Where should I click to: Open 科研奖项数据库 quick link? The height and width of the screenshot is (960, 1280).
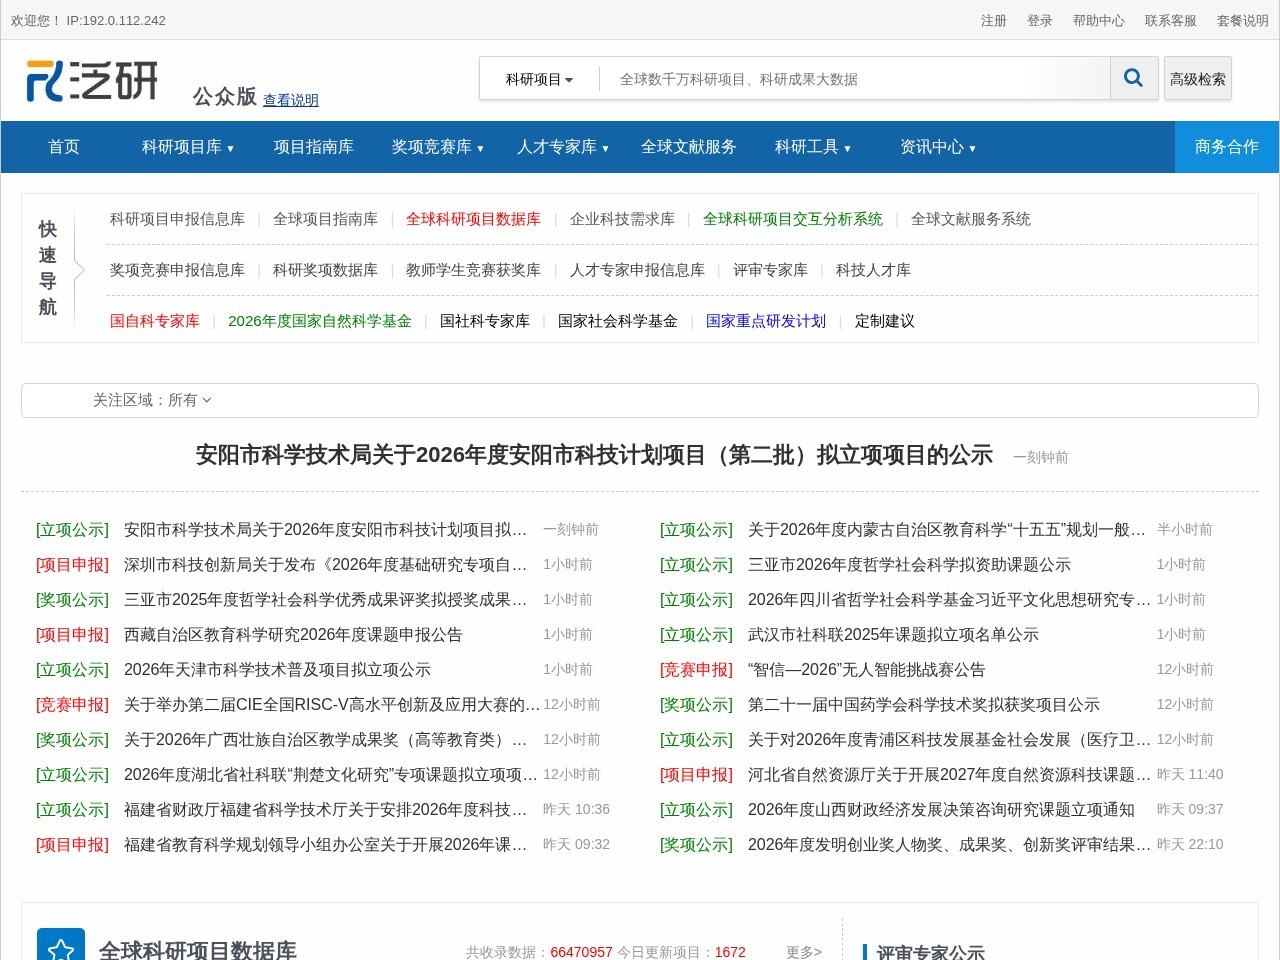(325, 270)
